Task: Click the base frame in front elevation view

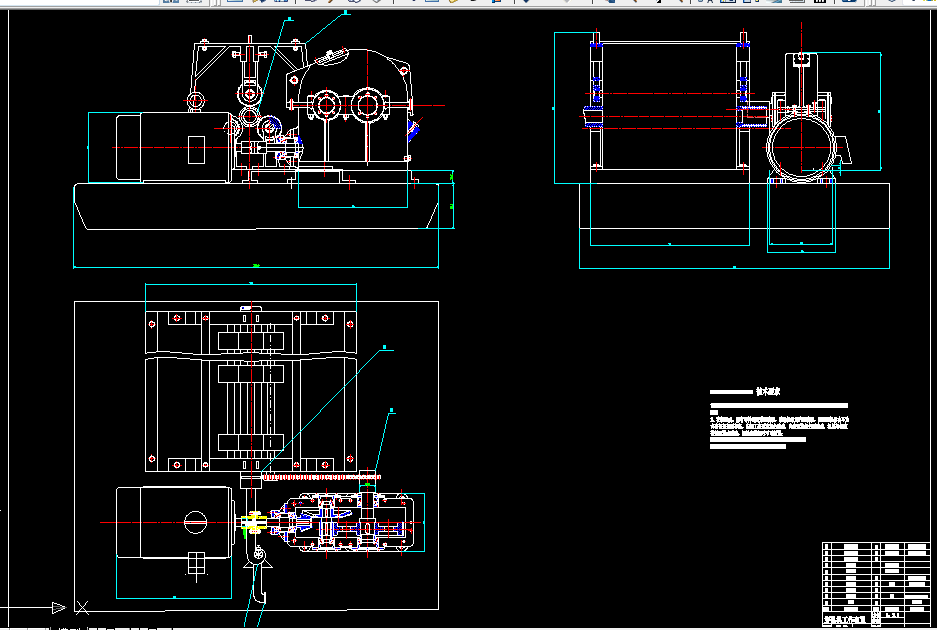Action: 256,206
